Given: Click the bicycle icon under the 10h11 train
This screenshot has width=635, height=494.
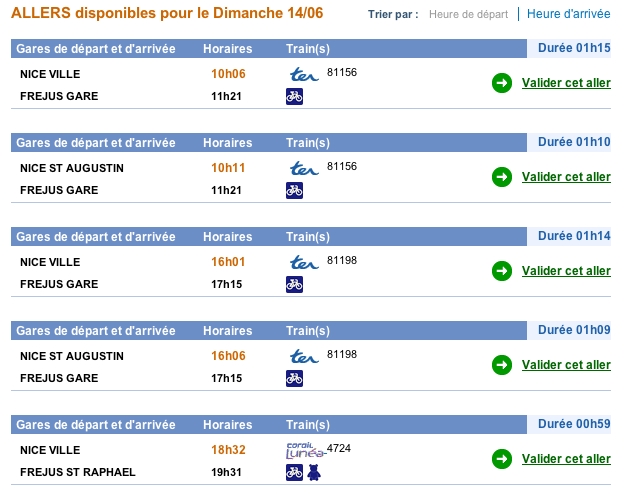Looking at the screenshot, I should [294, 190].
